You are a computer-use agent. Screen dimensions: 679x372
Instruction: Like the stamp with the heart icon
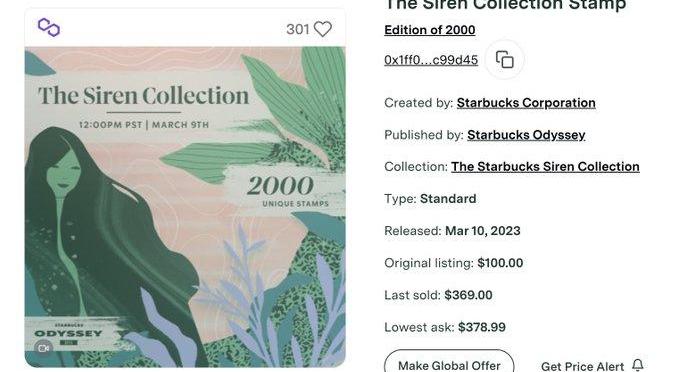(x=323, y=29)
